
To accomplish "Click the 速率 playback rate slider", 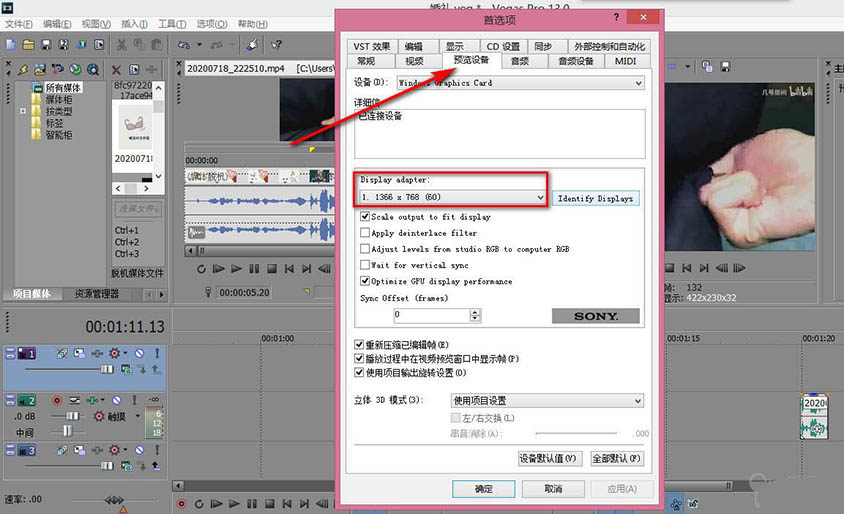I will click(114, 501).
